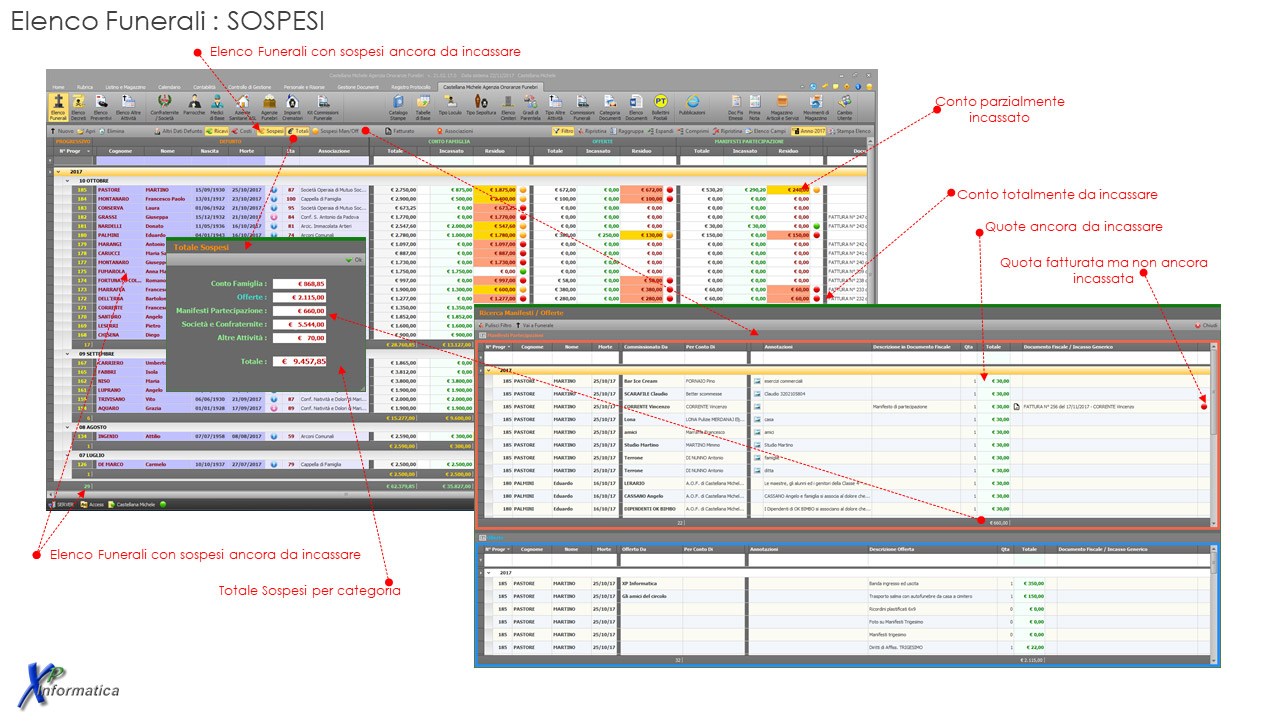
Task: Open Tipo Loculo icon
Action: [x=451, y=106]
